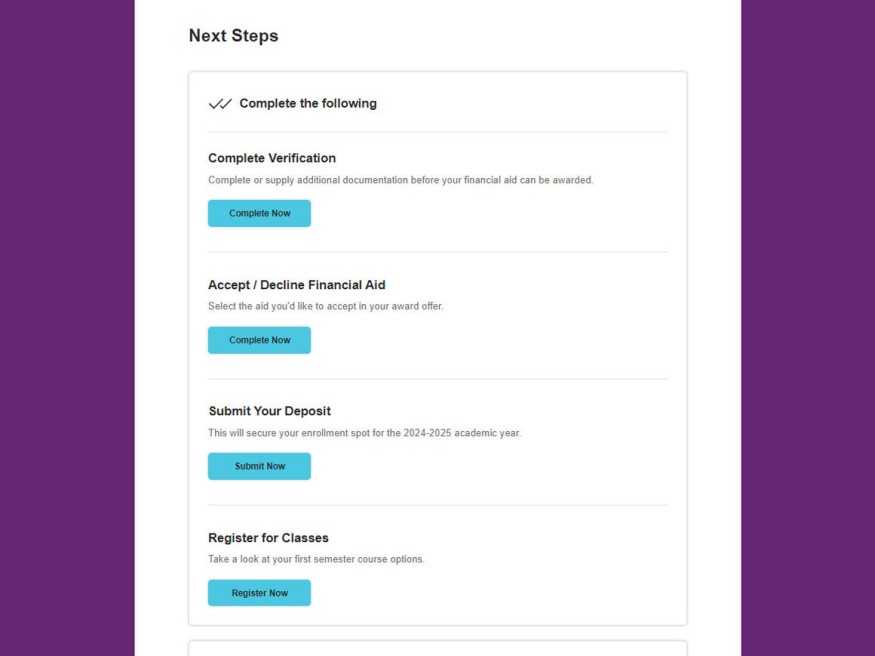The width and height of the screenshot is (875, 656).
Task: Click the Register for Classes heading
Action: [x=268, y=538]
